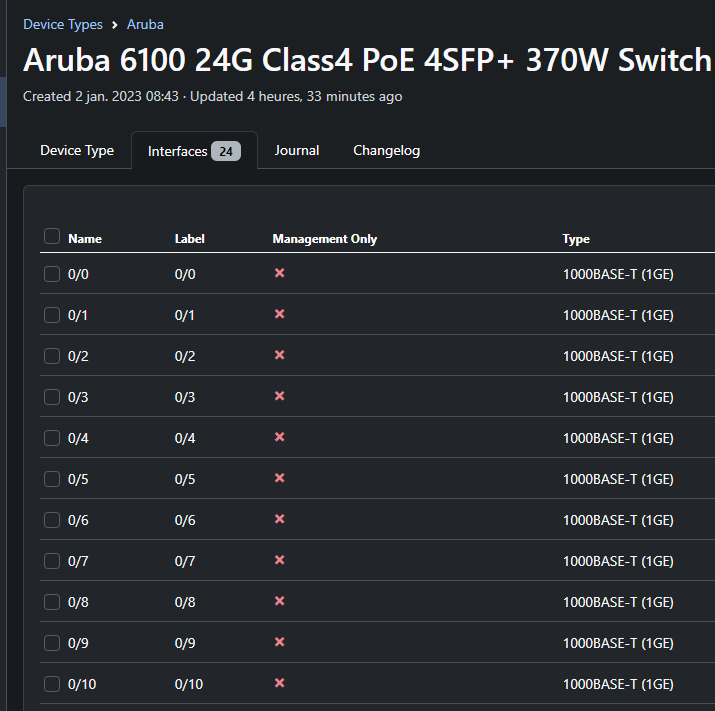Check the box for interface 0/9
The width and height of the screenshot is (715, 711).
pyautogui.click(x=52, y=643)
